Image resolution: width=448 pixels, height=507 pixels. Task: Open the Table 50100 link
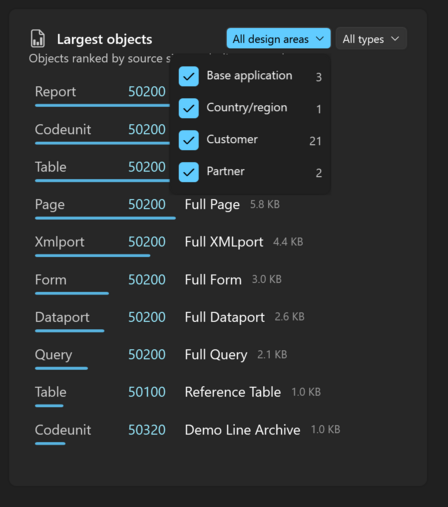147,392
